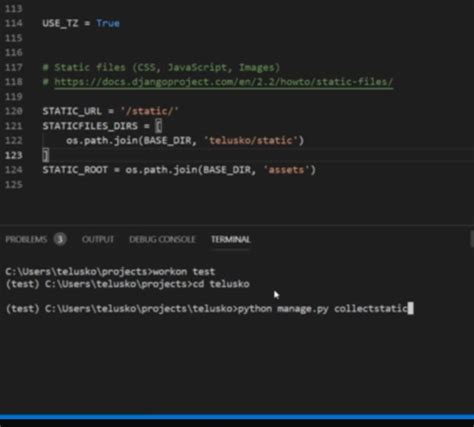Click the 'assets' string in STATIC_ROOT

click(x=286, y=170)
